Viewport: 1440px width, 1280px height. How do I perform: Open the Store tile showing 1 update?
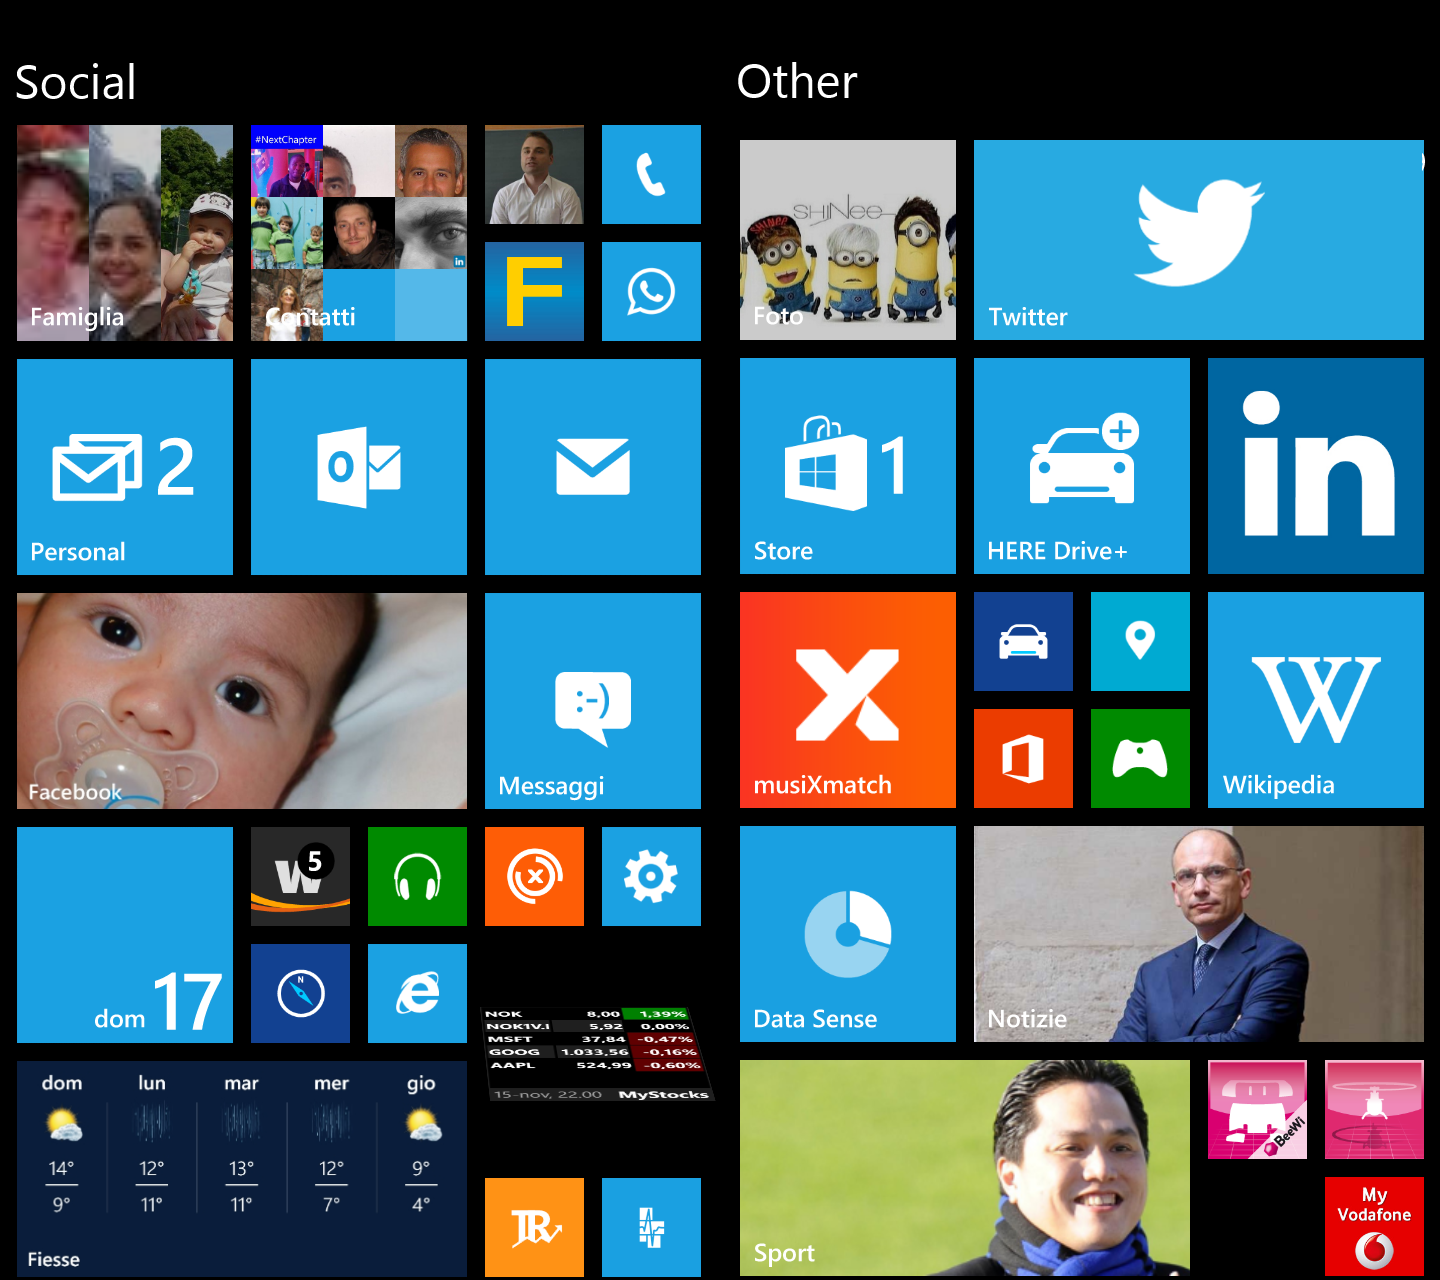point(847,466)
